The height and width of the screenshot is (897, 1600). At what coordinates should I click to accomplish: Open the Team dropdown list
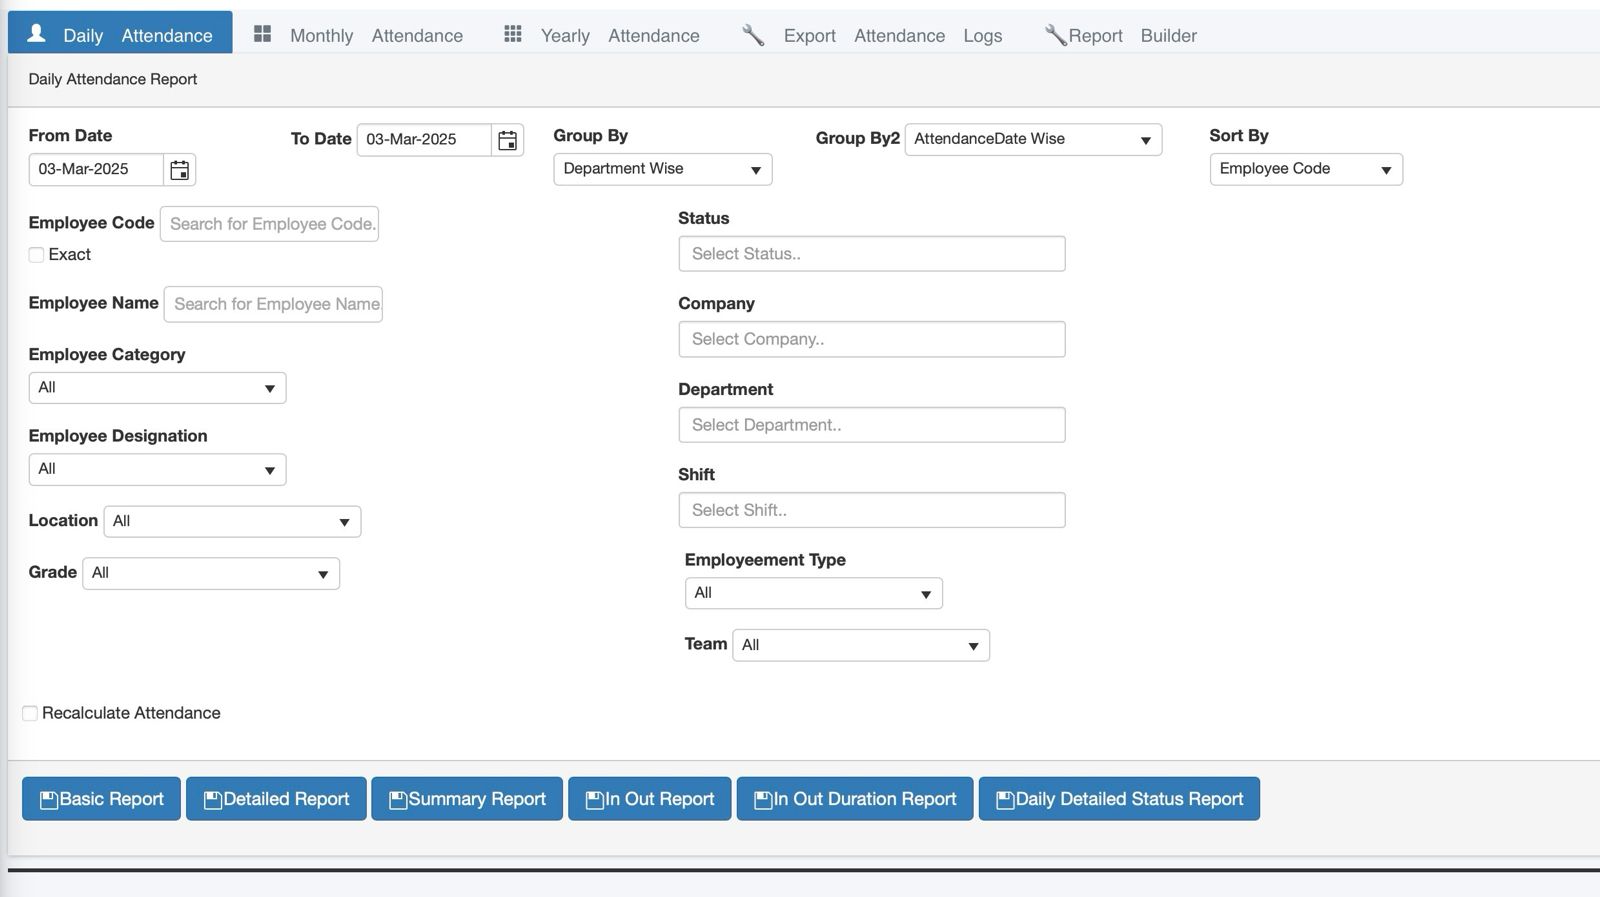tap(860, 645)
